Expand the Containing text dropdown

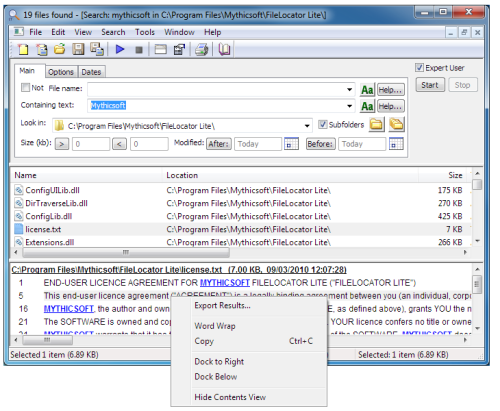pos(349,106)
